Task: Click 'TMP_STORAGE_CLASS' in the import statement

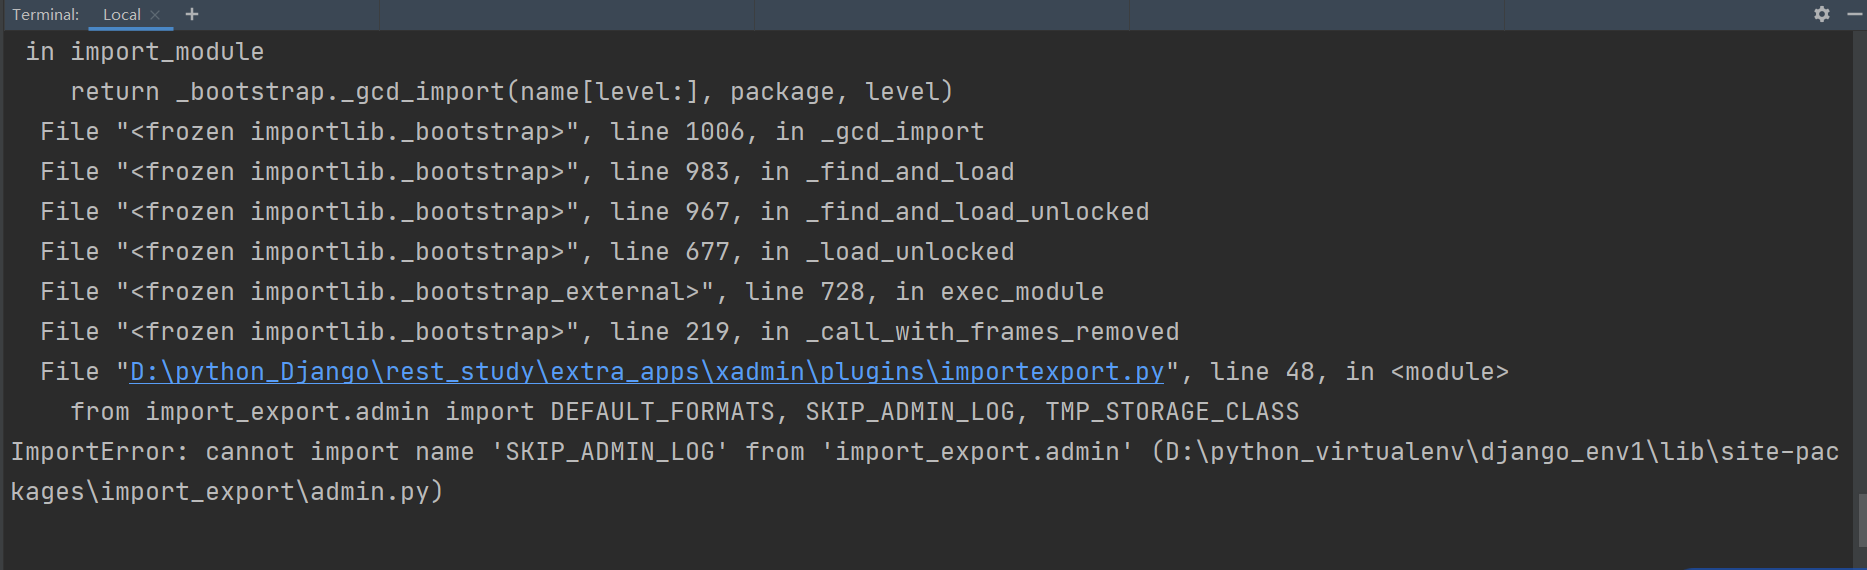Action: [x=1172, y=412]
